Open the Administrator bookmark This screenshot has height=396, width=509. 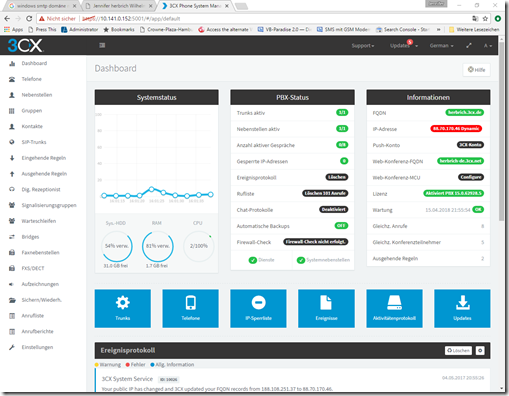click(x=80, y=29)
